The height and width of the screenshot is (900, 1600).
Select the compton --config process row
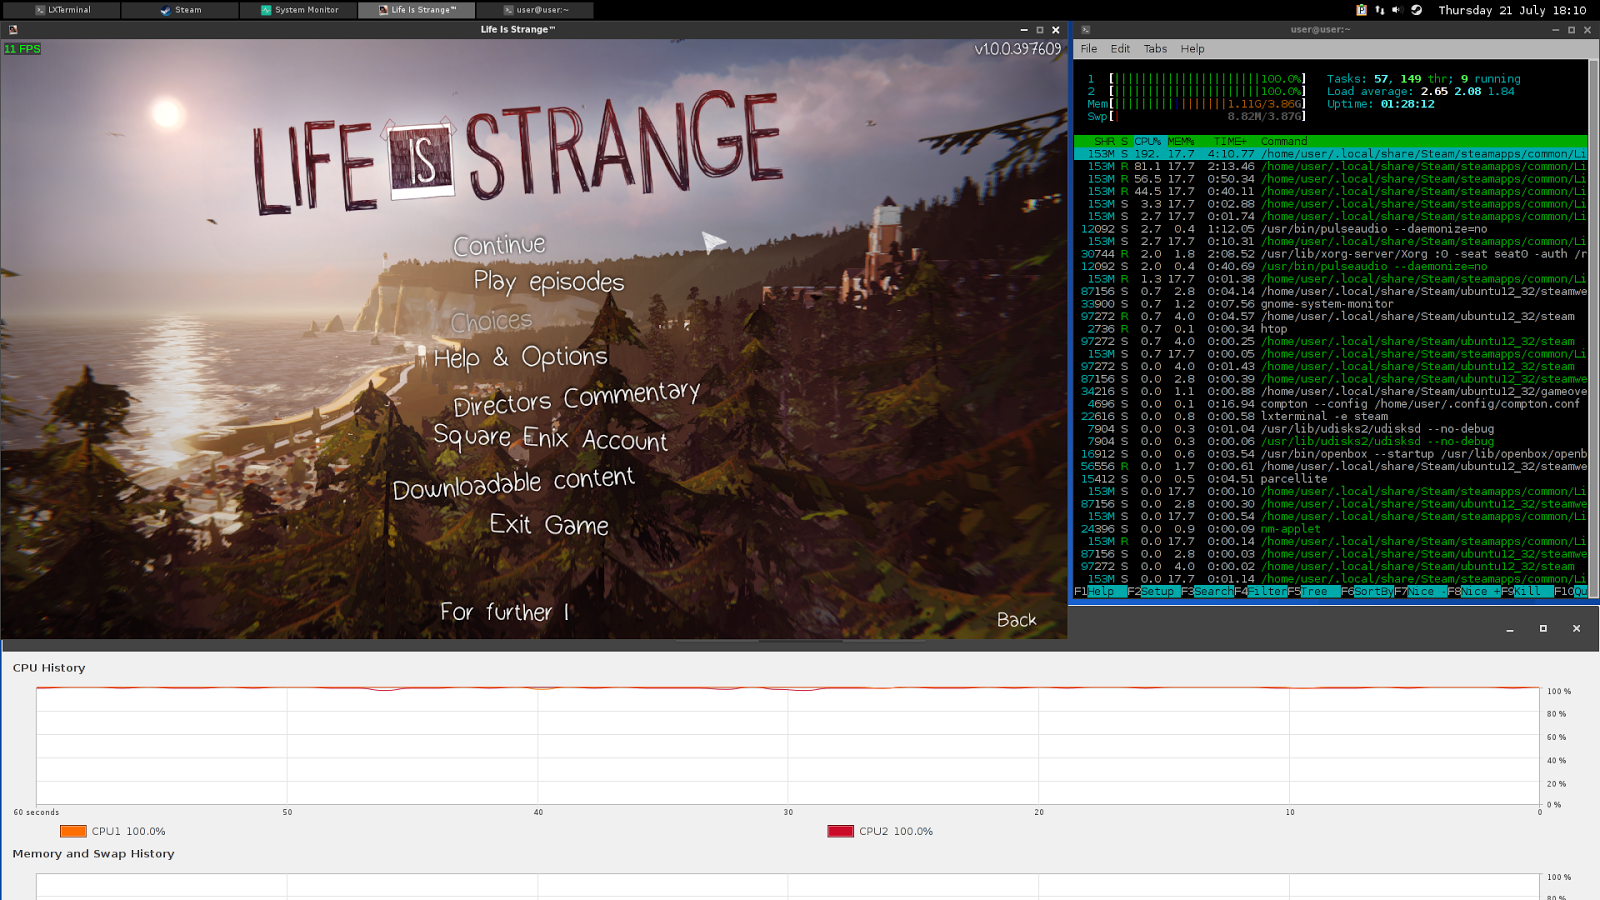point(1331,404)
